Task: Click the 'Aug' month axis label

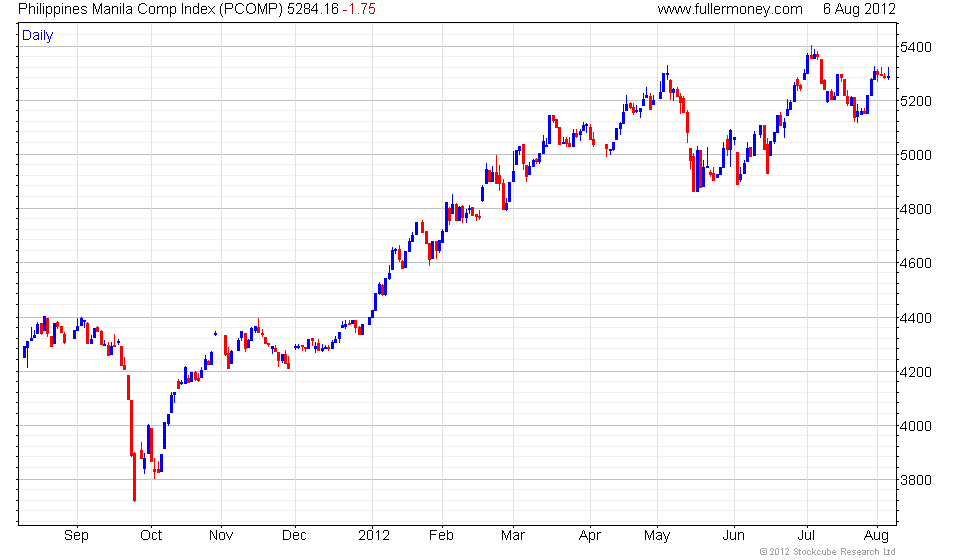Action: pos(876,536)
